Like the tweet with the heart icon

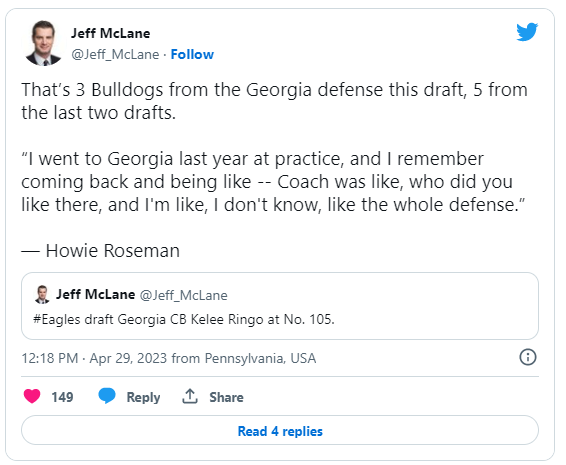pyautogui.click(x=32, y=396)
